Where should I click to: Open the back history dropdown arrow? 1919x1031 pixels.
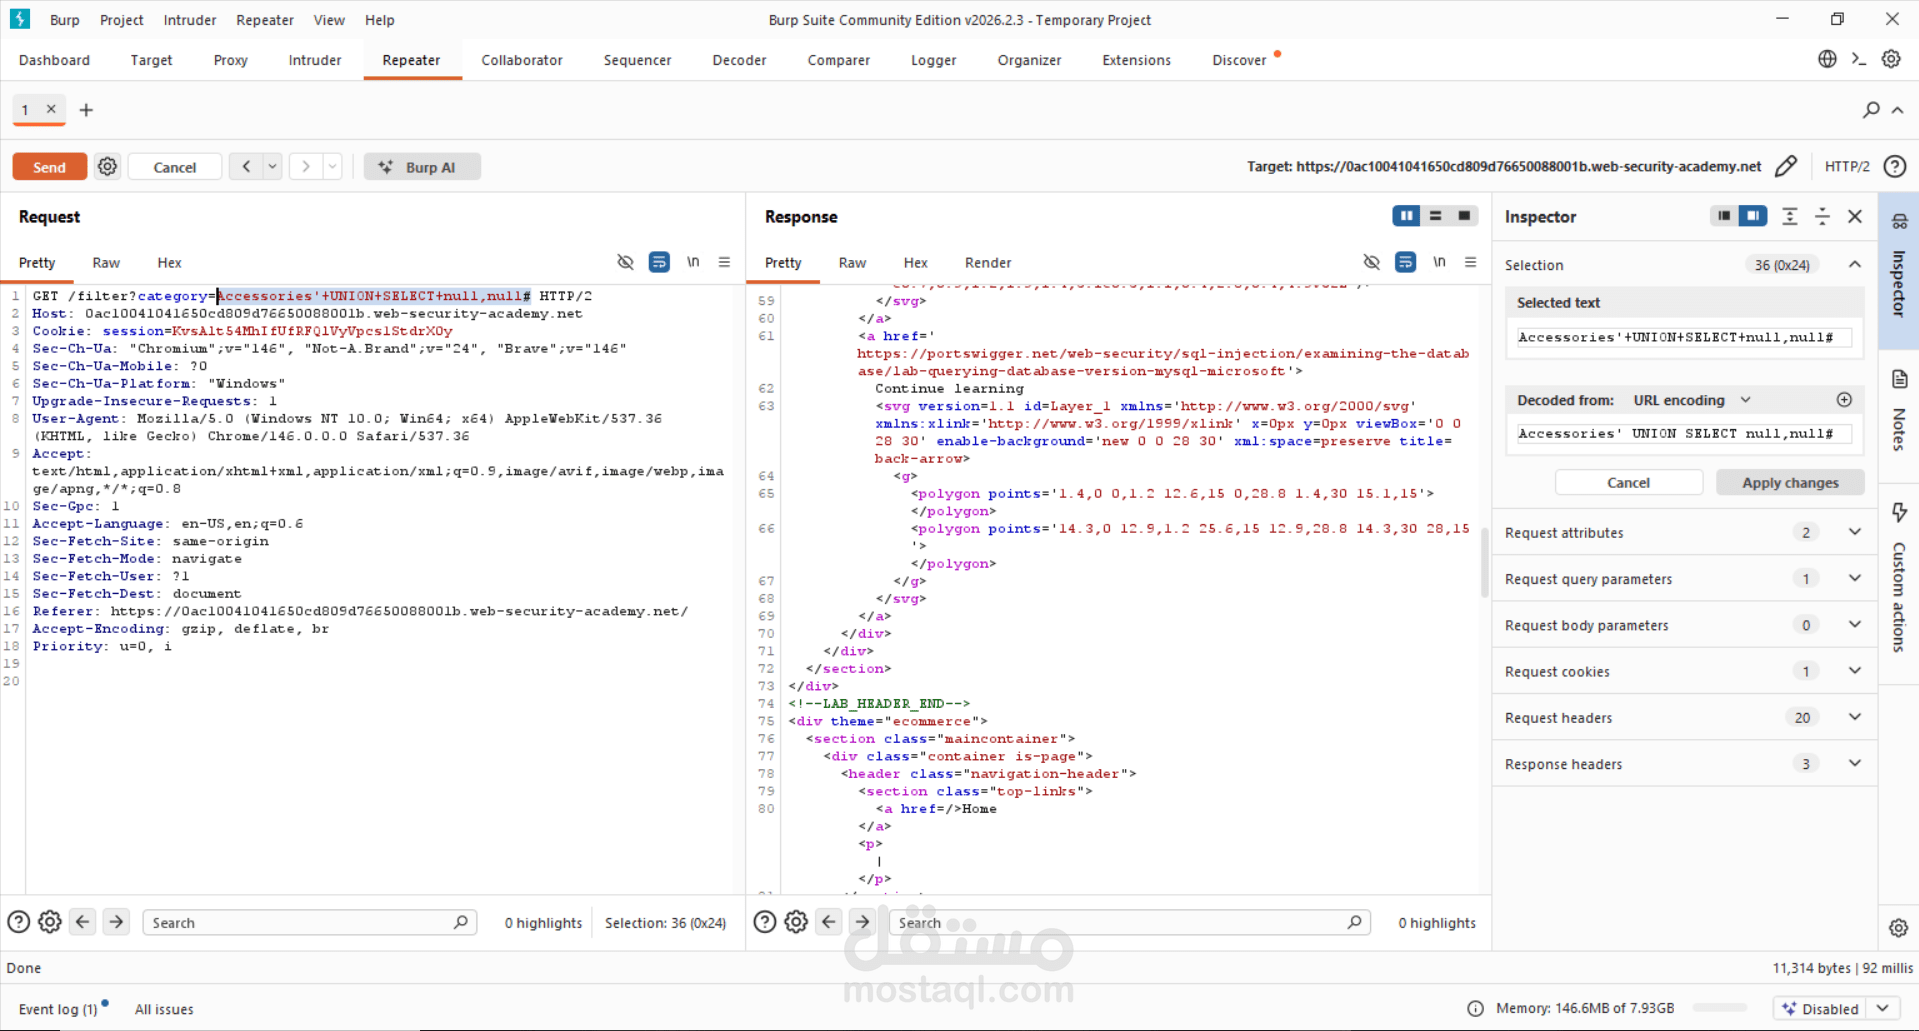[x=272, y=167]
